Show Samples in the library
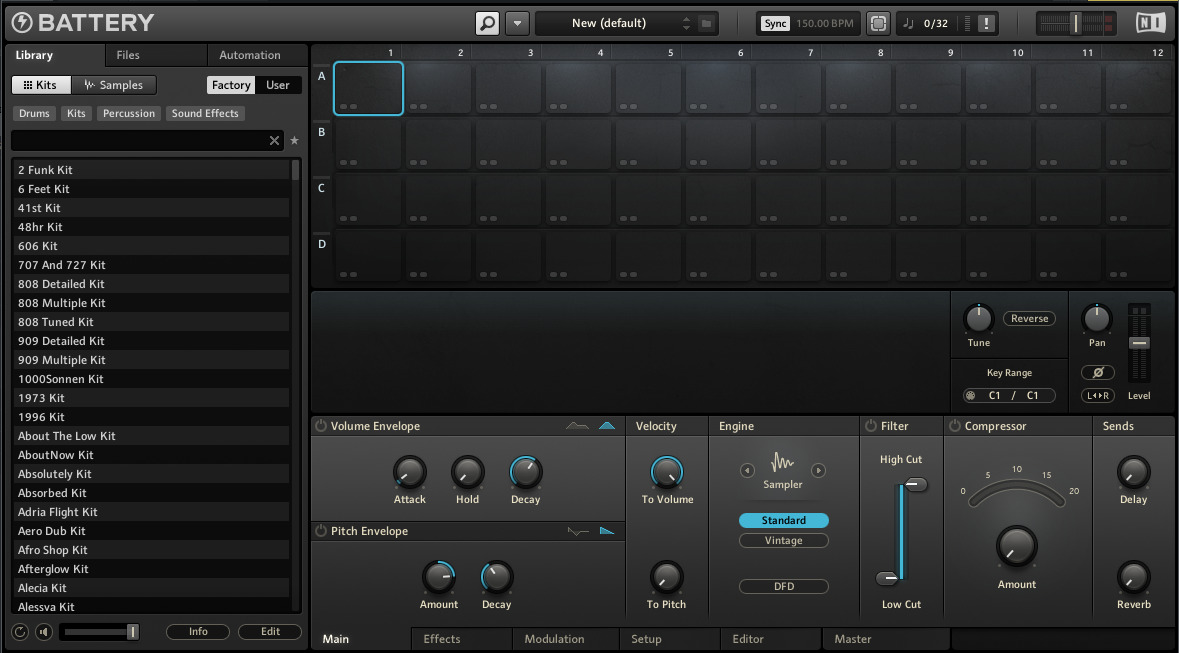Screen dimensions: 1179x653 114,85
